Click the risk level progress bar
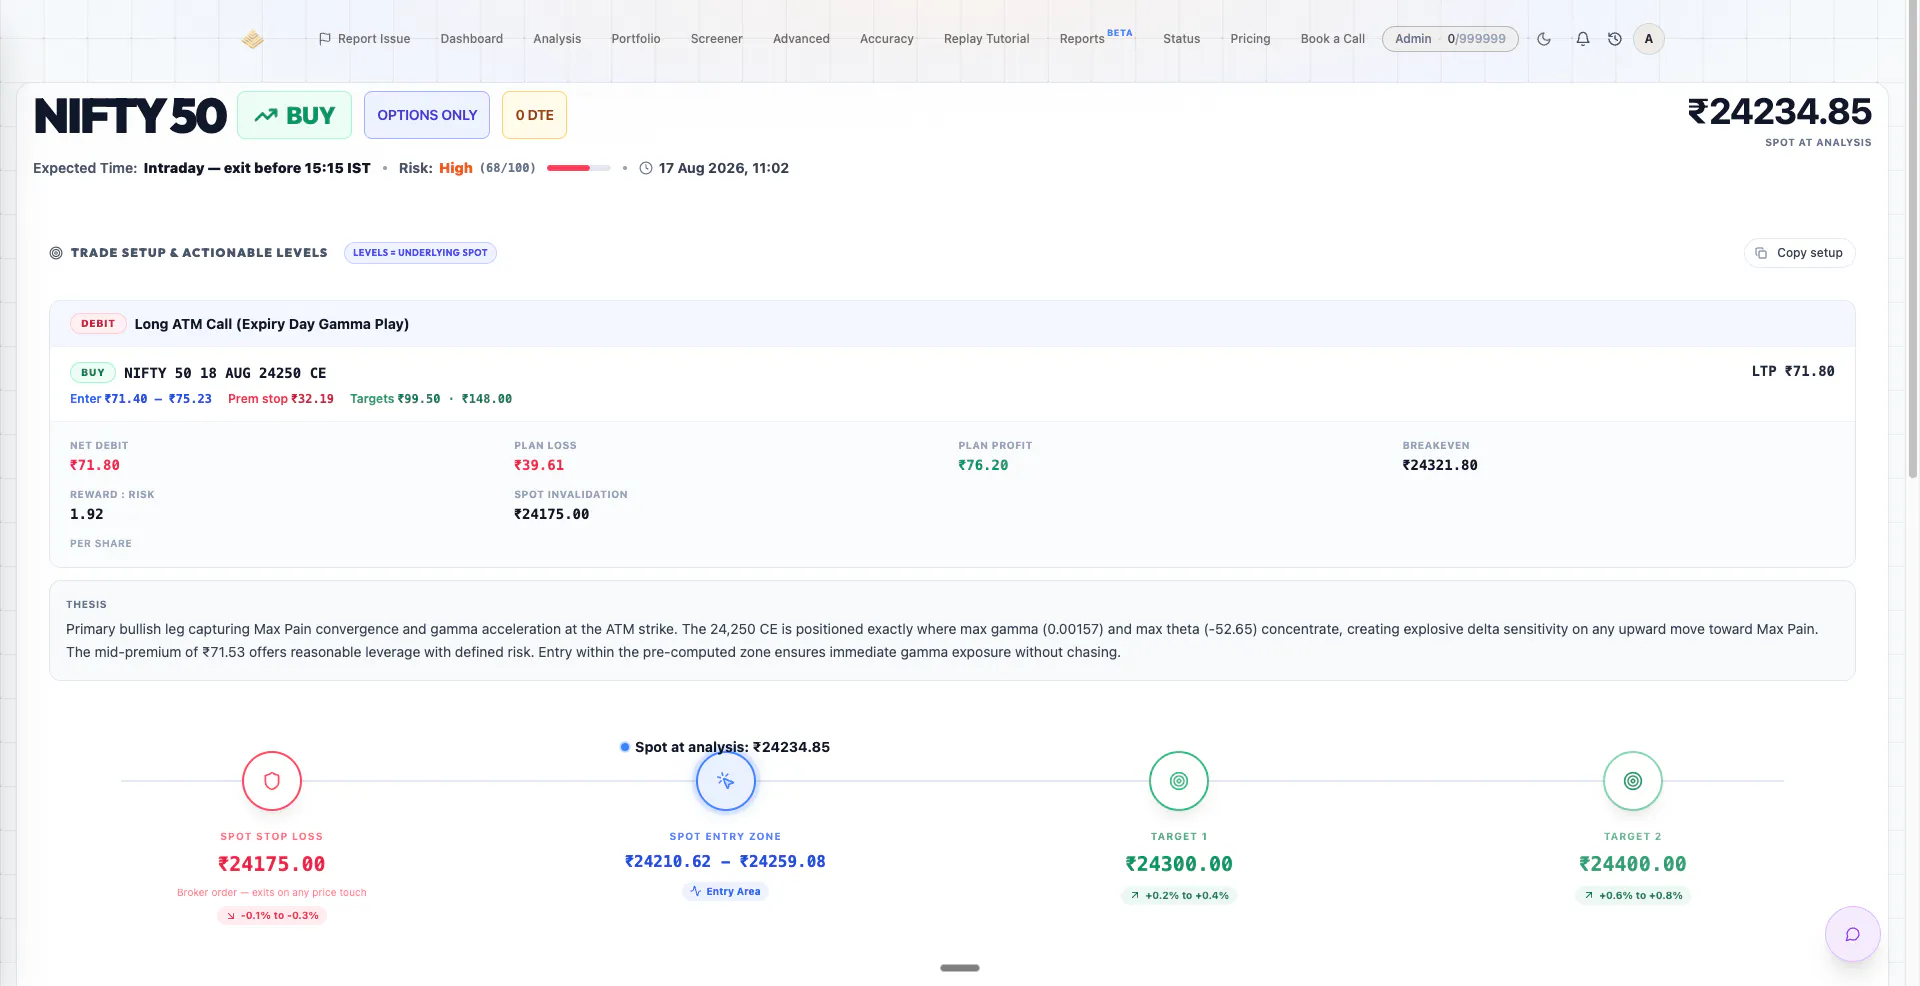Image resolution: width=1920 pixels, height=986 pixels. click(x=578, y=168)
